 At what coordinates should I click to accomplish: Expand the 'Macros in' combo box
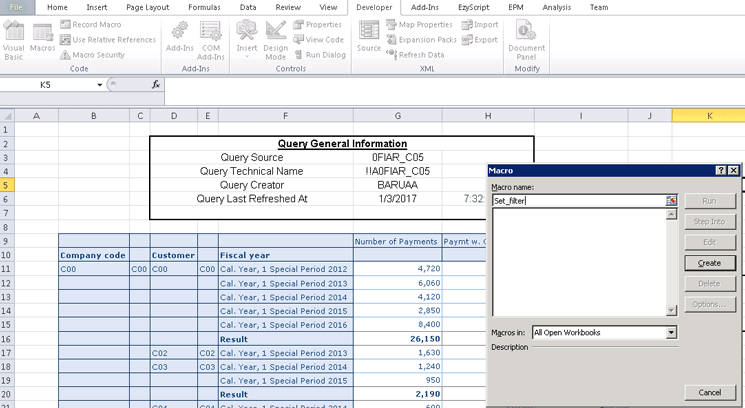(x=671, y=332)
